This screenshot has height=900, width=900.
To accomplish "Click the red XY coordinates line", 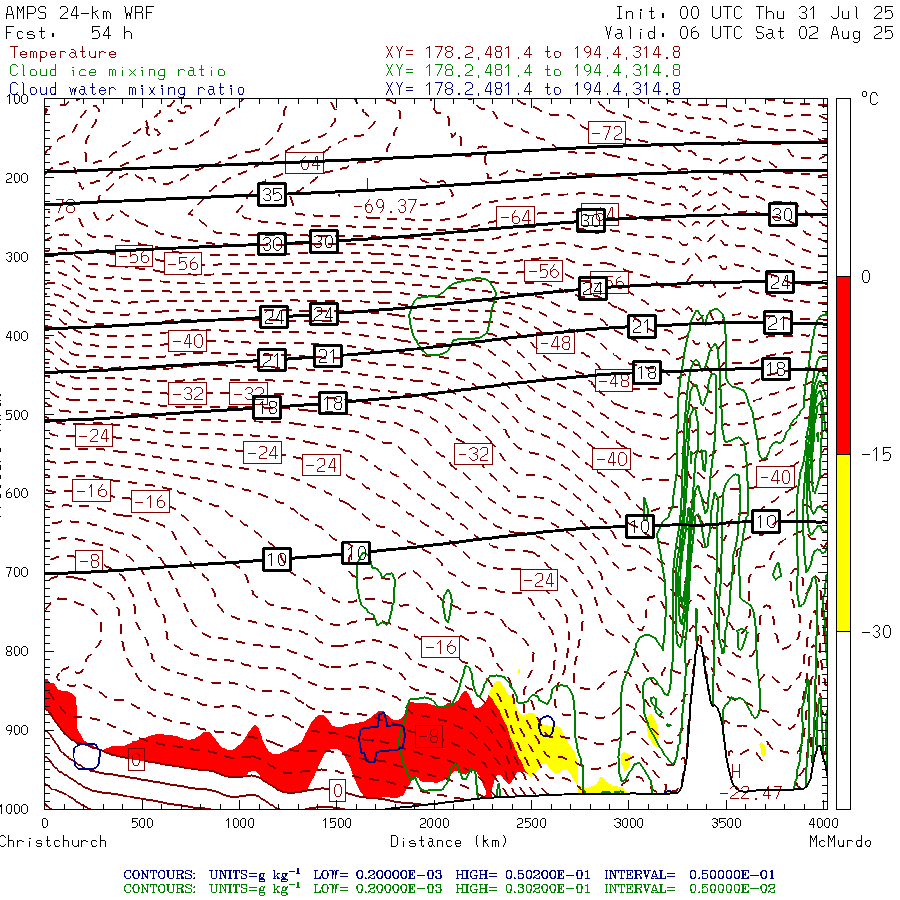I will [x=533, y=53].
